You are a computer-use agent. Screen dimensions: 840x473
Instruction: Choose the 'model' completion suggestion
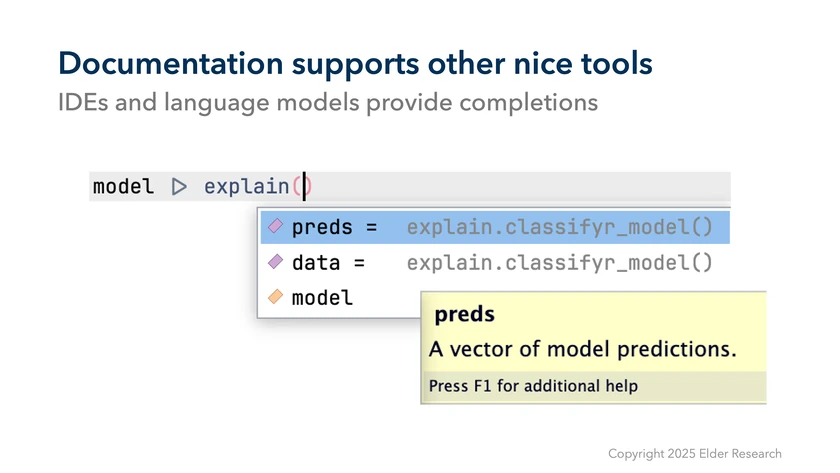[x=321, y=298]
